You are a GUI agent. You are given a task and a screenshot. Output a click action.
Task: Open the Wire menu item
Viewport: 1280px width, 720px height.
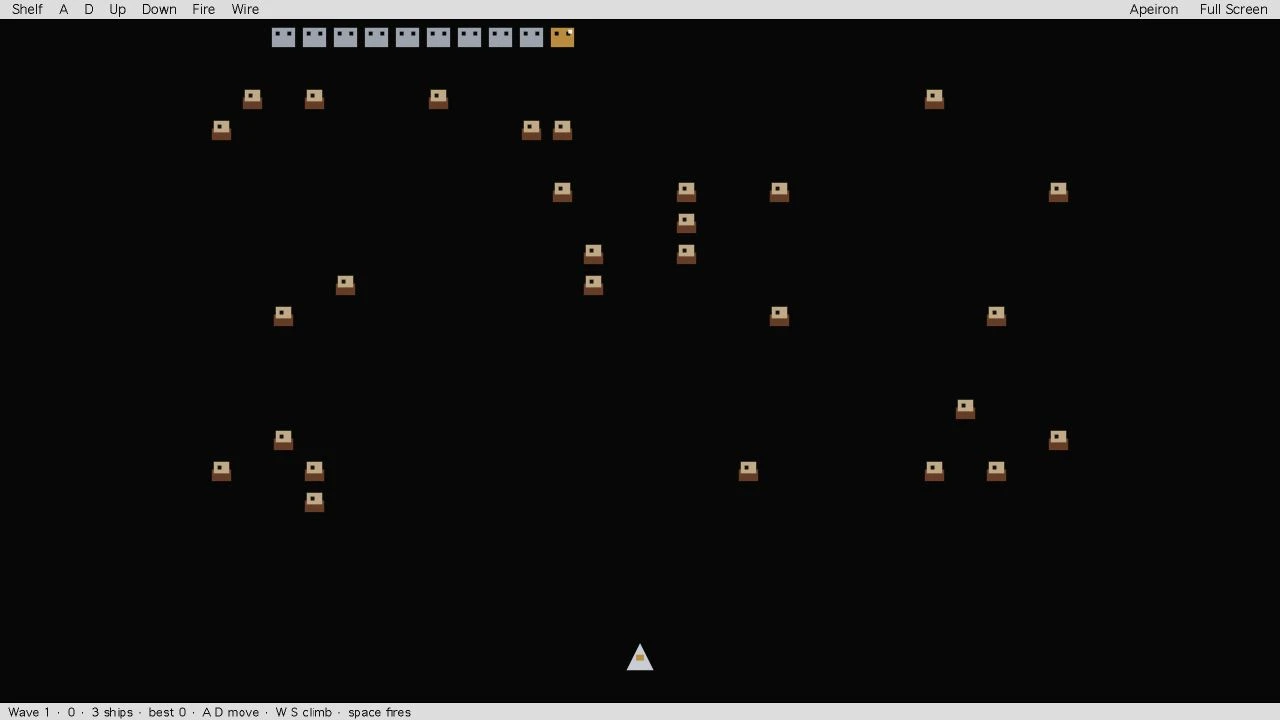[x=245, y=9]
